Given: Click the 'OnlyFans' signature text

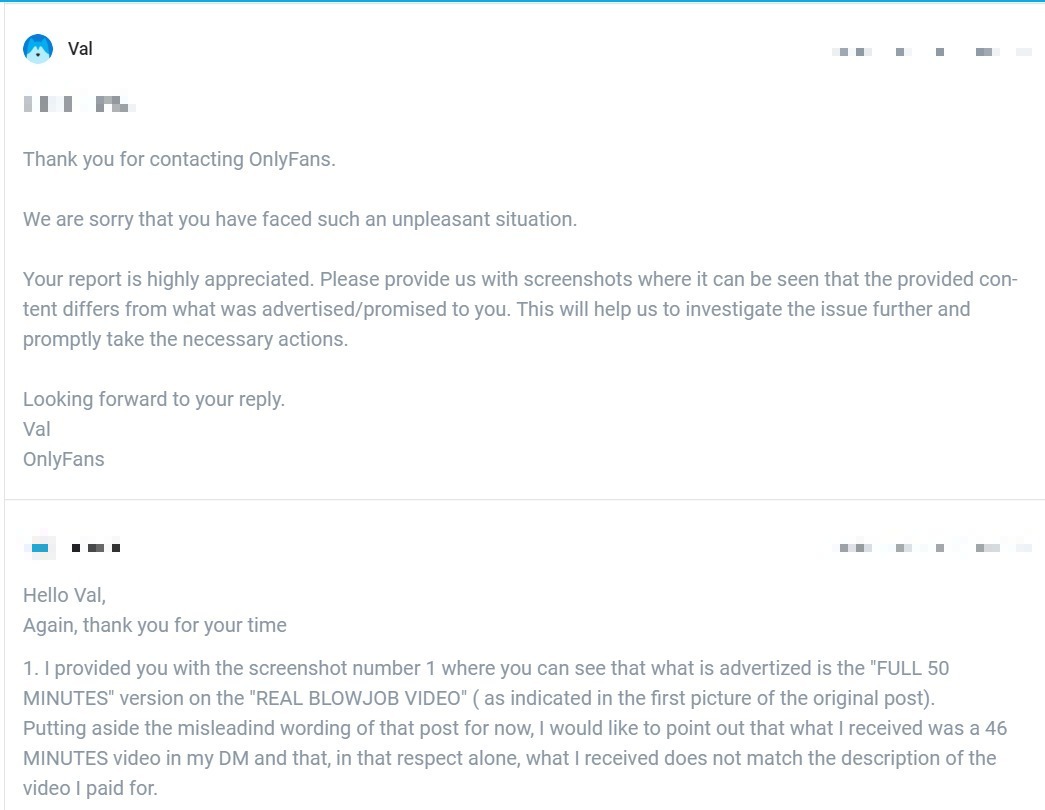Looking at the screenshot, I should pos(64,459).
